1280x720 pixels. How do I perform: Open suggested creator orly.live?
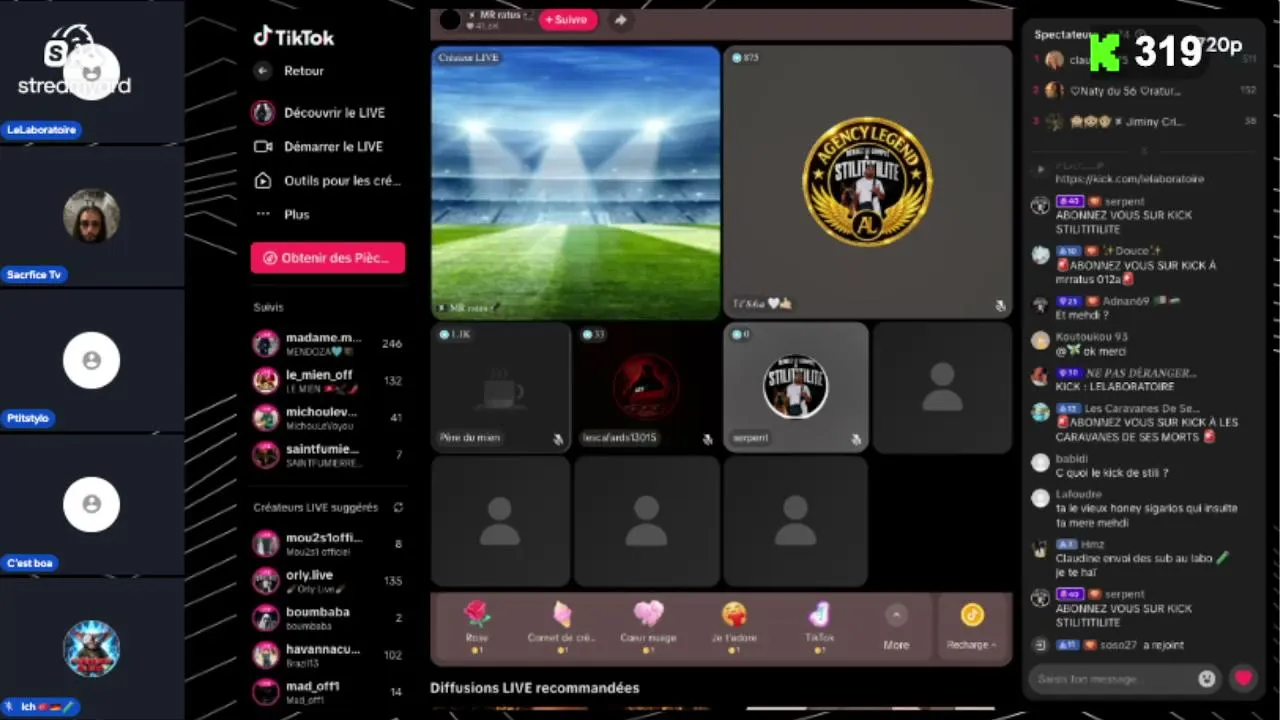328,581
